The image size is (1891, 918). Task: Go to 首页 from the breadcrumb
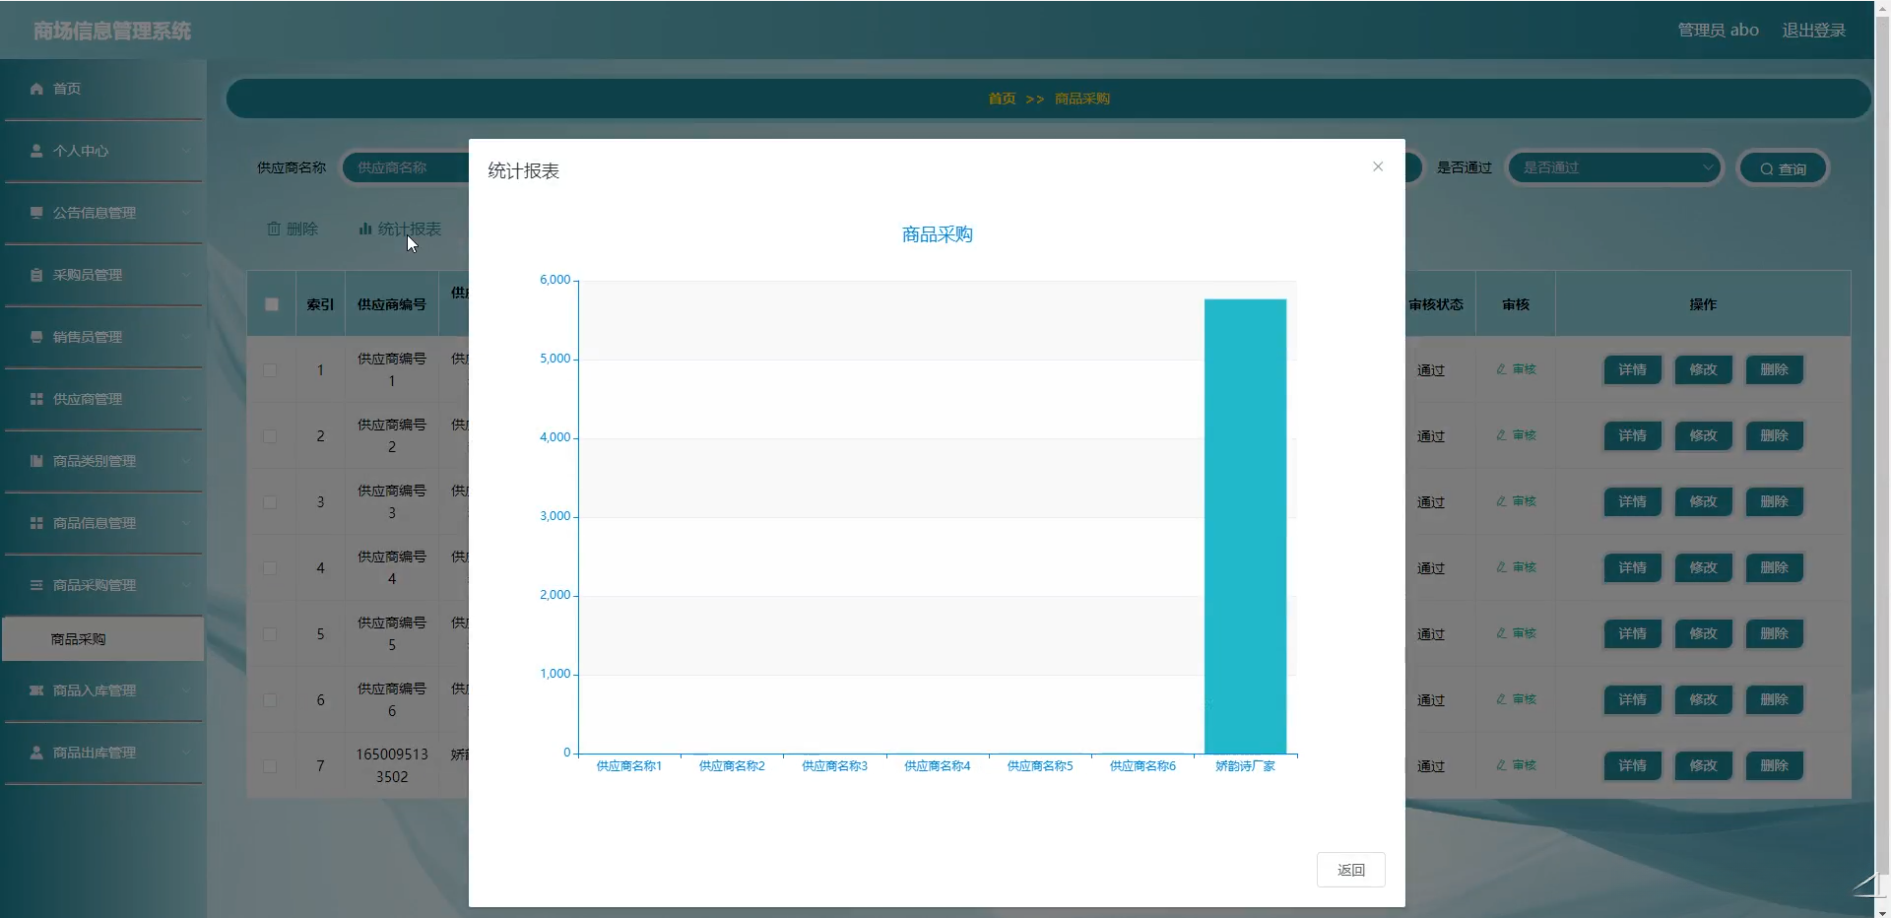(x=1002, y=99)
